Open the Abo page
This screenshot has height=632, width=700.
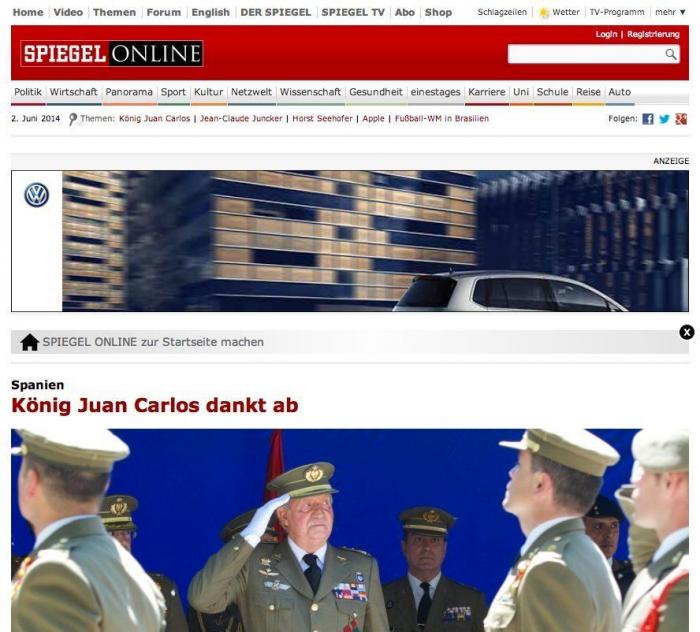tap(405, 12)
